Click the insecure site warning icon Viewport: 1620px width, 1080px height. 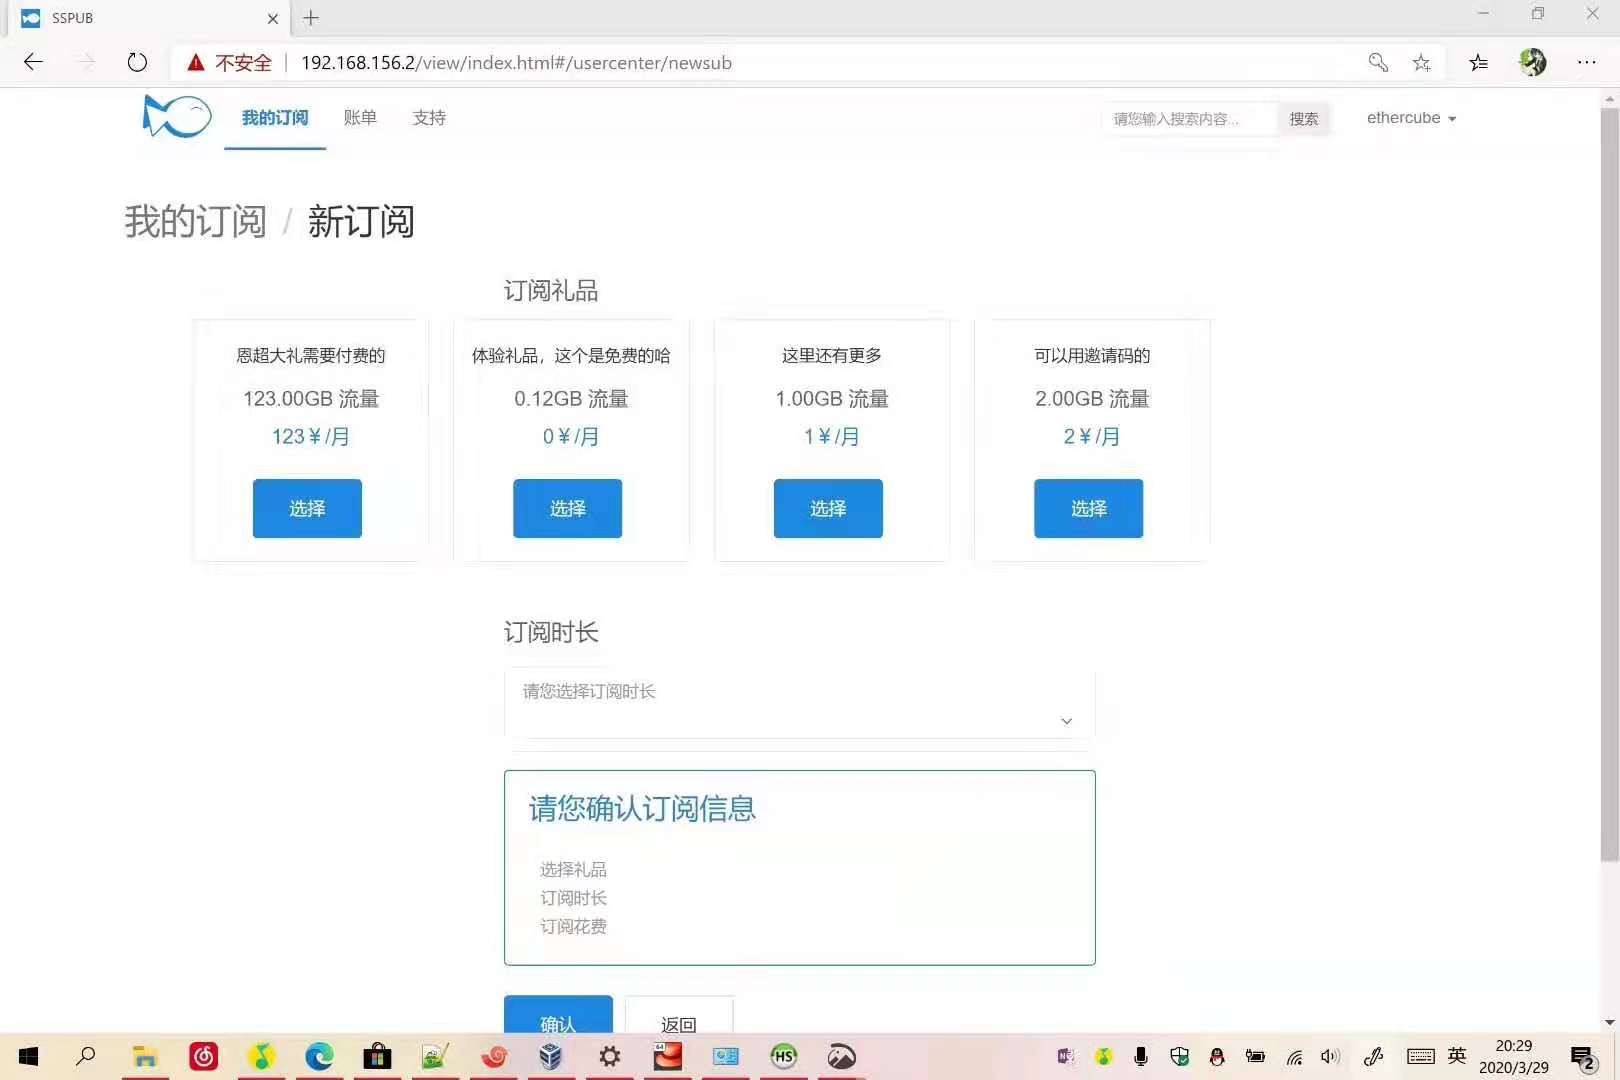pyautogui.click(x=196, y=63)
